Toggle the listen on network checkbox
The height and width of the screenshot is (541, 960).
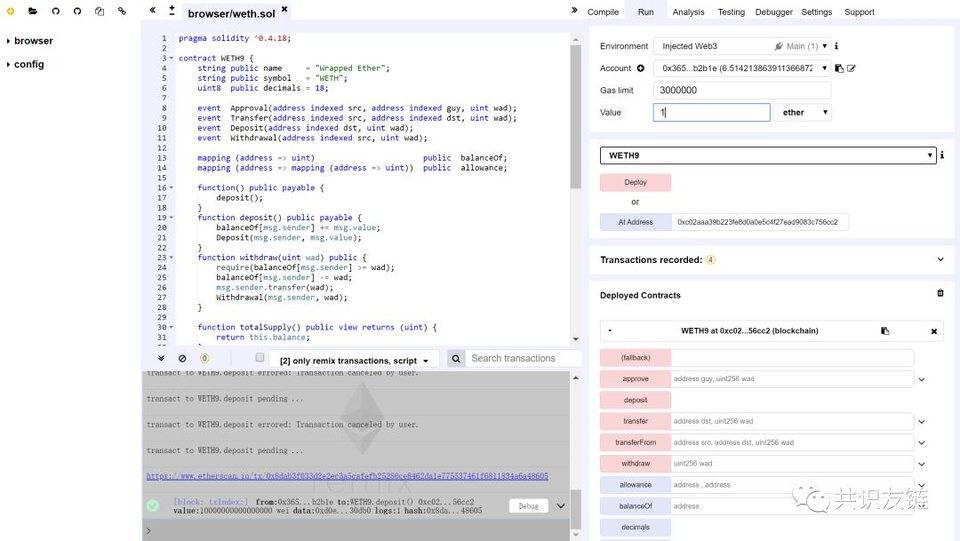point(260,357)
